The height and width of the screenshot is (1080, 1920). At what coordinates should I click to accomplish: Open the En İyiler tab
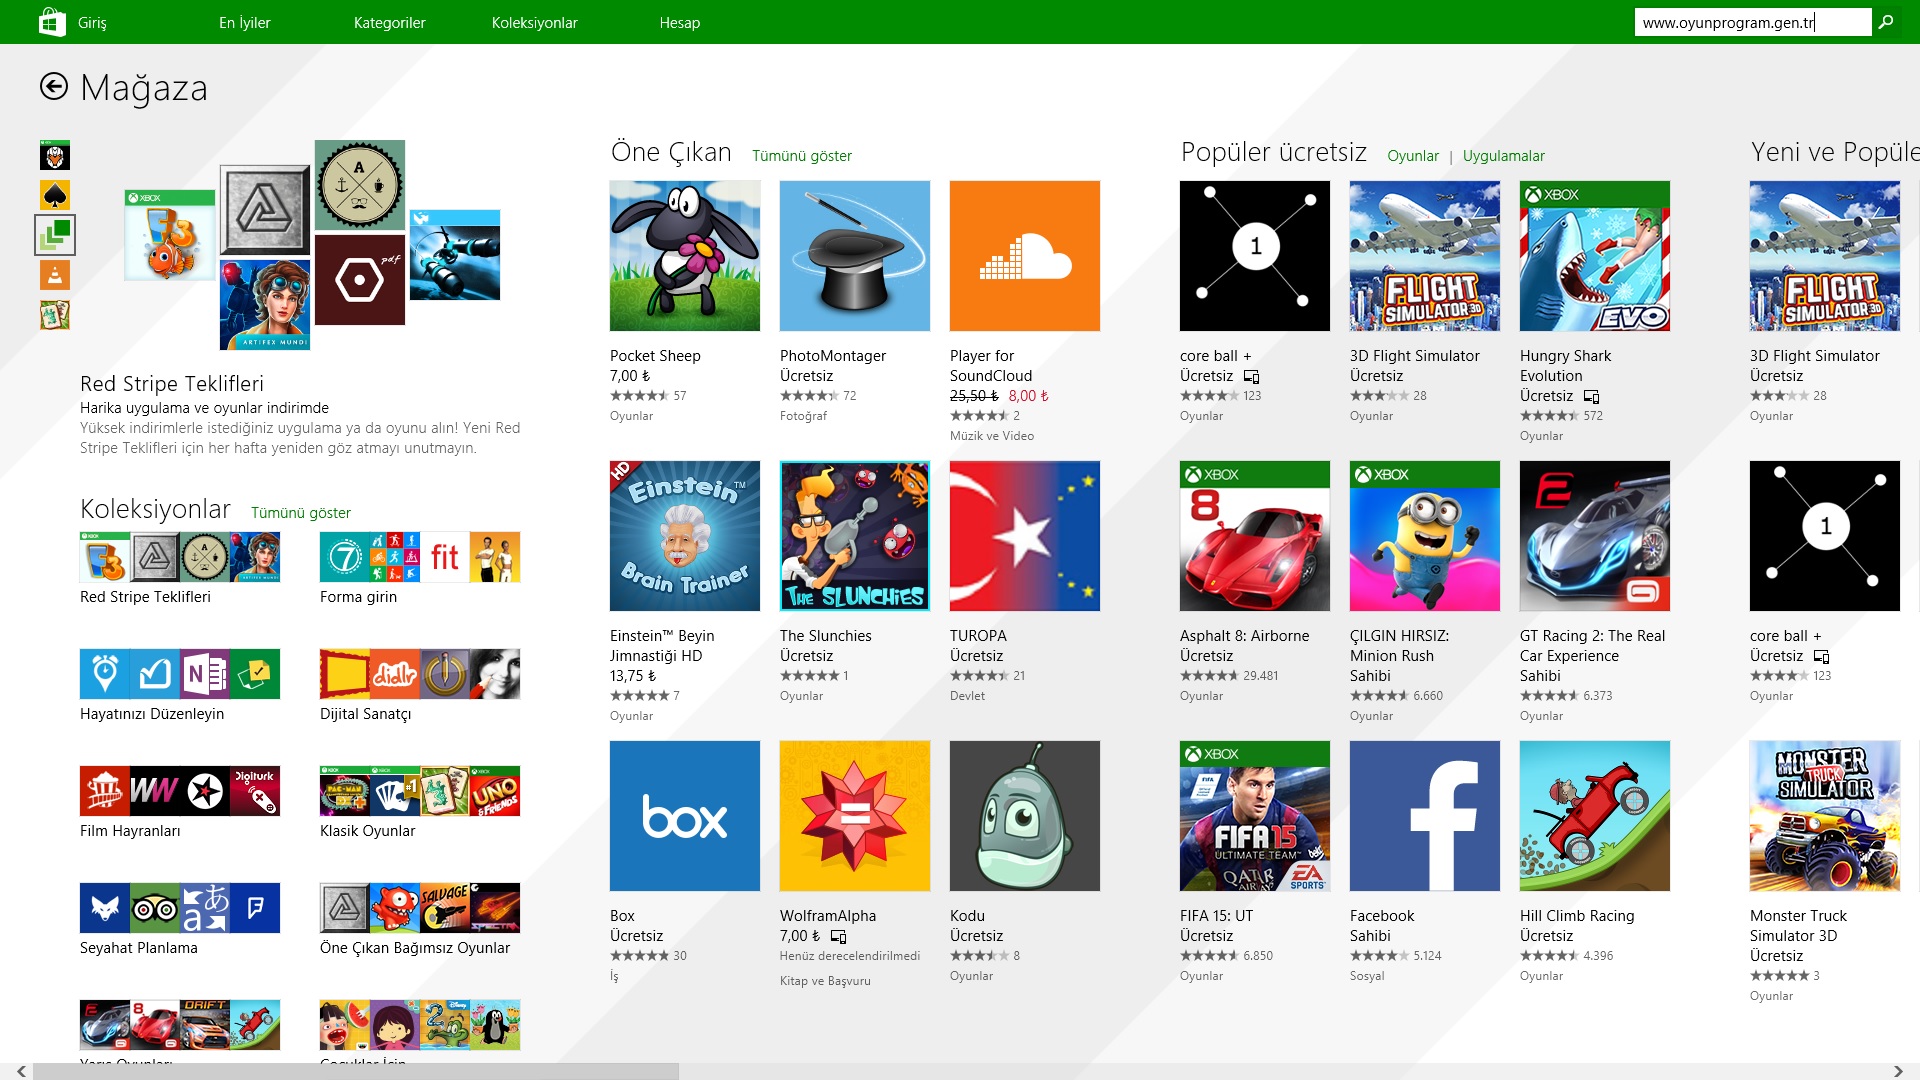pyautogui.click(x=245, y=22)
